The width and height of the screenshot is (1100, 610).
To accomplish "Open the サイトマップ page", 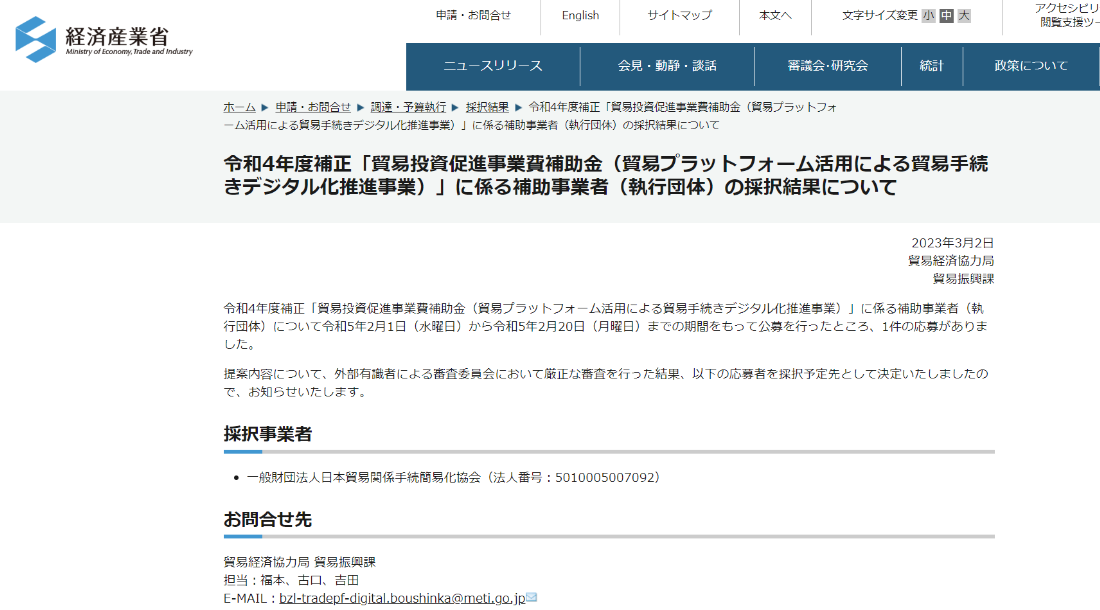I will click(679, 15).
